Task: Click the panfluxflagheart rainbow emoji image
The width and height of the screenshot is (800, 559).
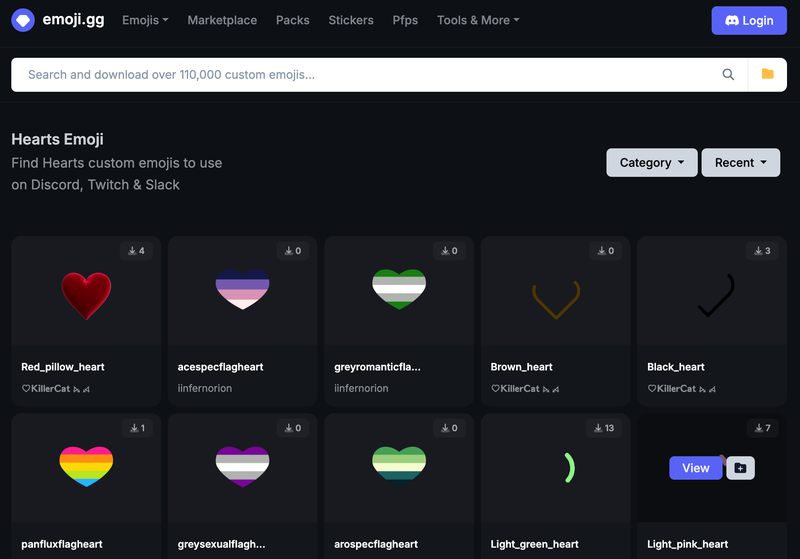Action: point(86,466)
